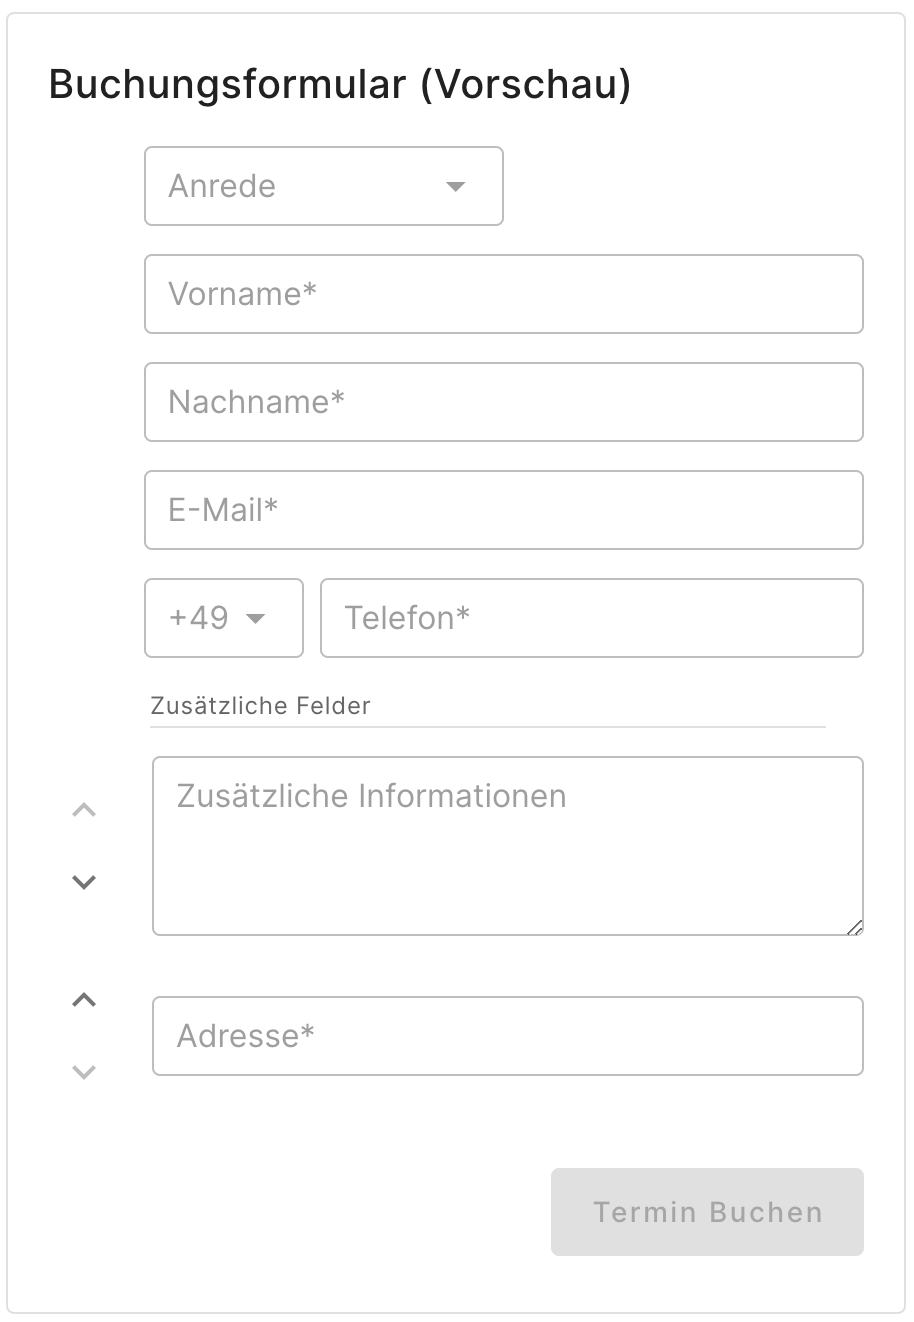Click the Buchungsformular (Vorschau) heading

(338, 85)
